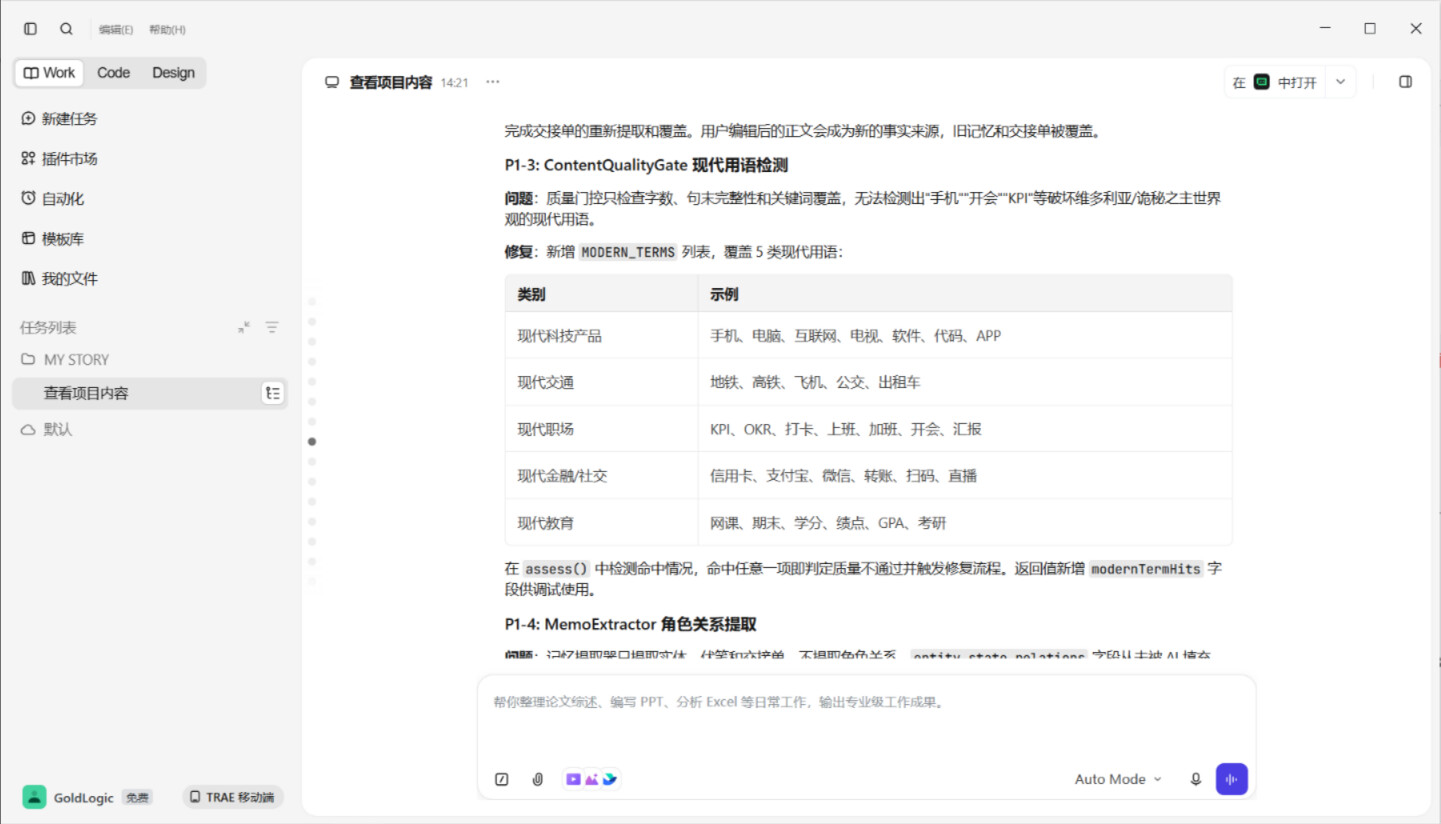Click the MODERN_TERMS code label
This screenshot has width=1441, height=824.
[x=628, y=252]
